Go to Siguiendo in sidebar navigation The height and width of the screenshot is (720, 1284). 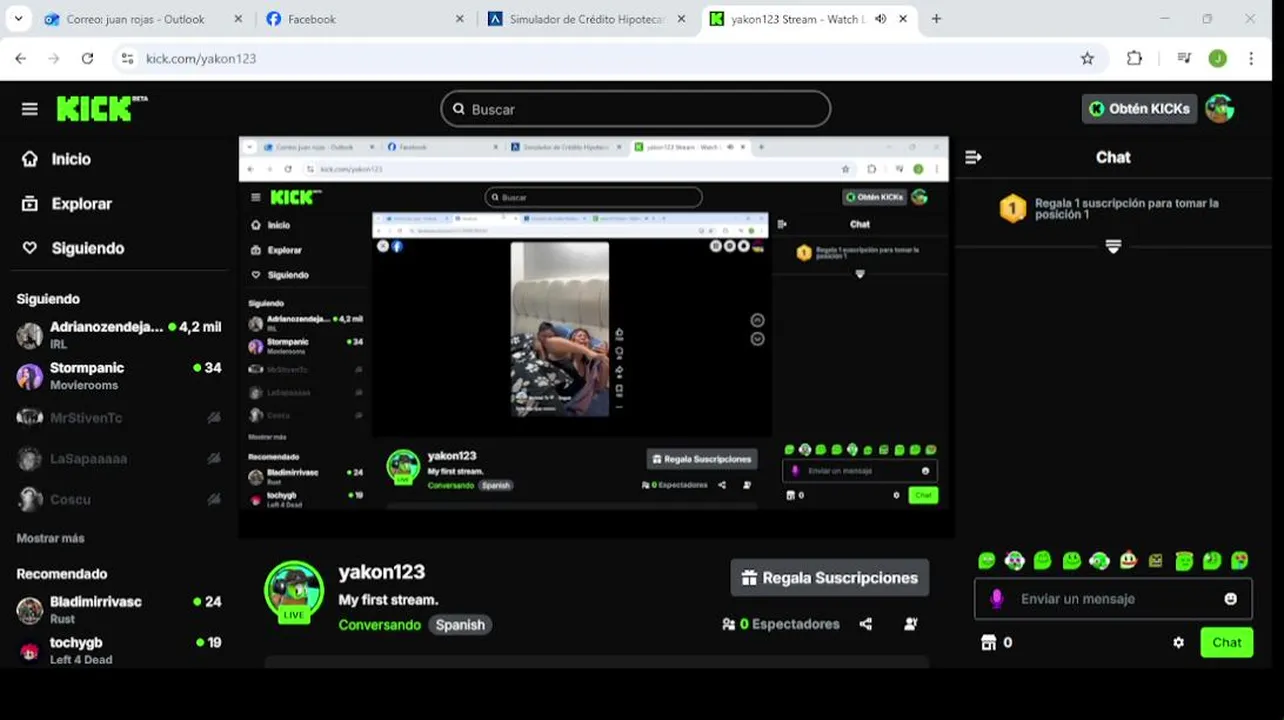pyautogui.click(x=73, y=248)
